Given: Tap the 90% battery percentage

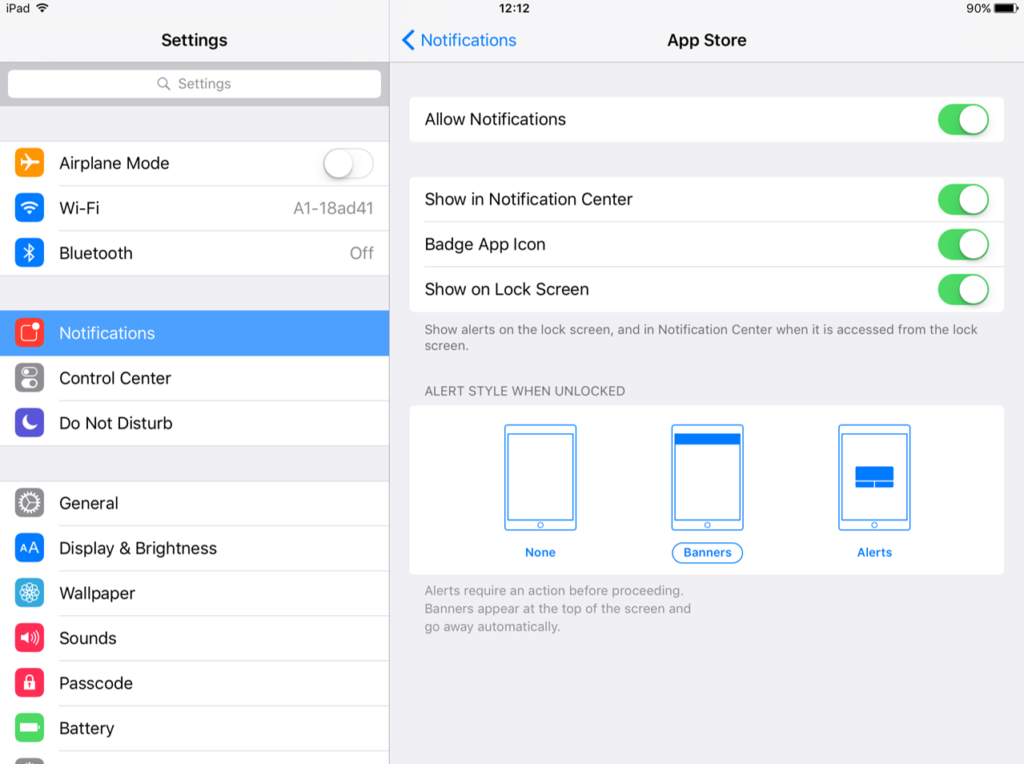Looking at the screenshot, I should click(x=978, y=8).
